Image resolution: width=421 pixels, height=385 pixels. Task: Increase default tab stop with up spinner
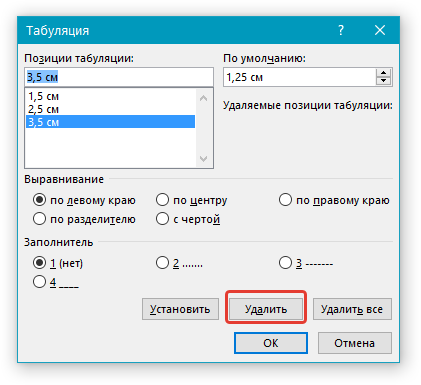383,73
